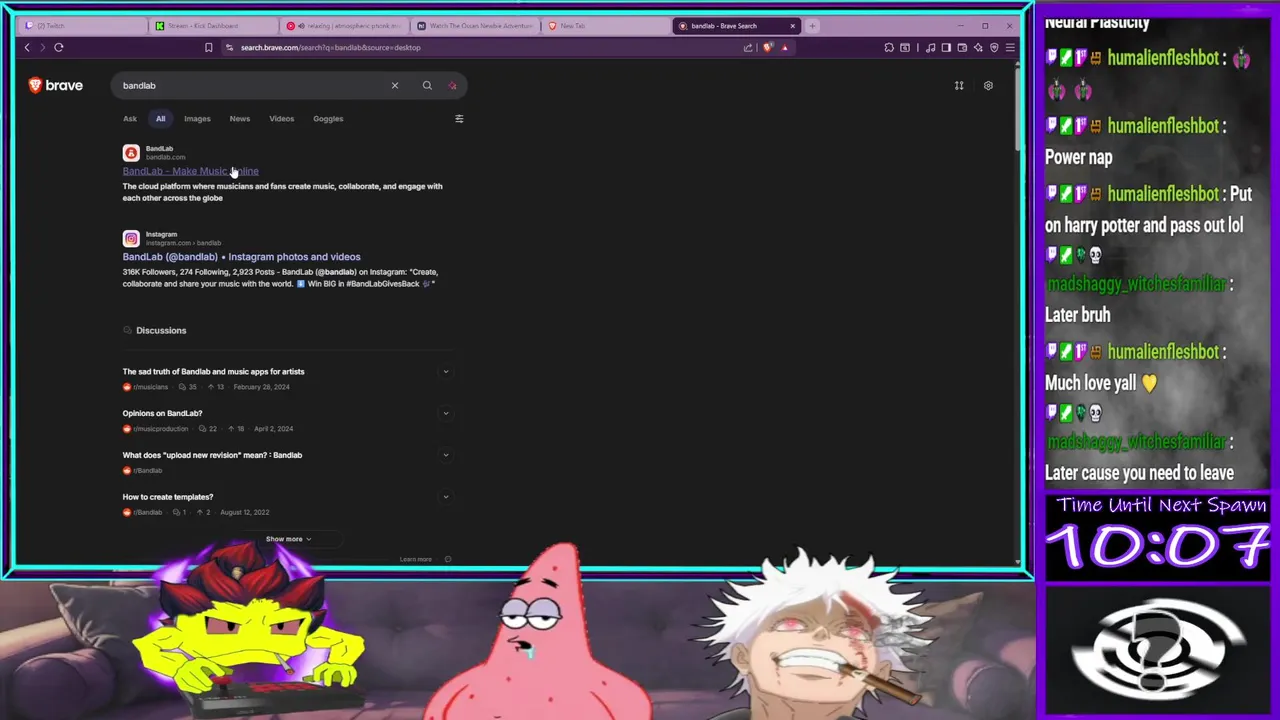Expand 'The sad truth of Bandlab' discussion
Image resolution: width=1280 pixels, height=720 pixels.
click(446, 372)
